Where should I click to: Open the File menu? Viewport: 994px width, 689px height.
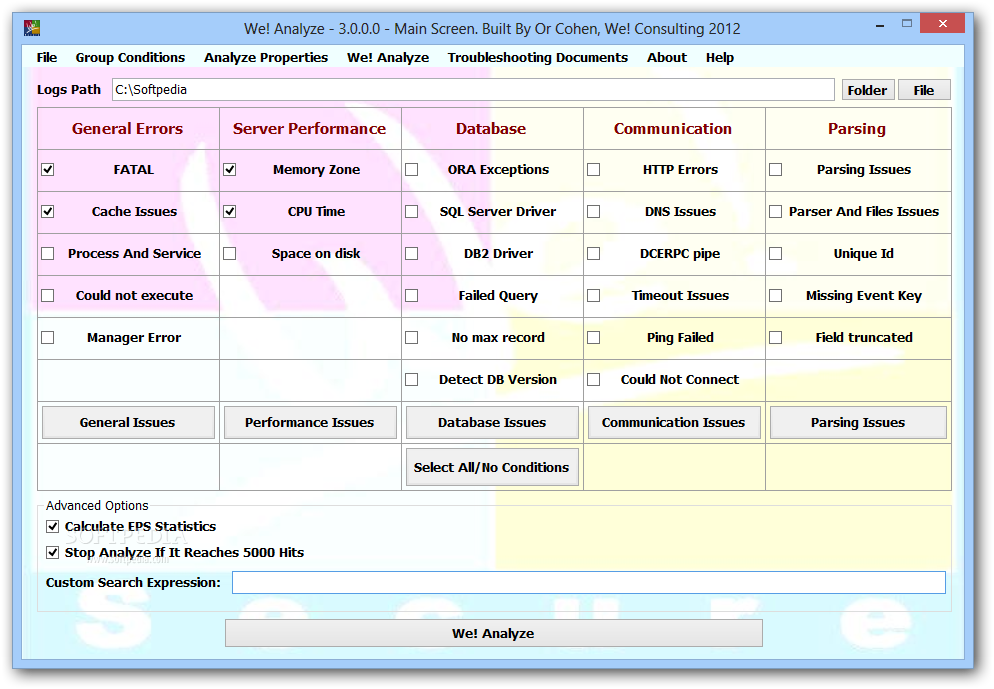click(47, 58)
